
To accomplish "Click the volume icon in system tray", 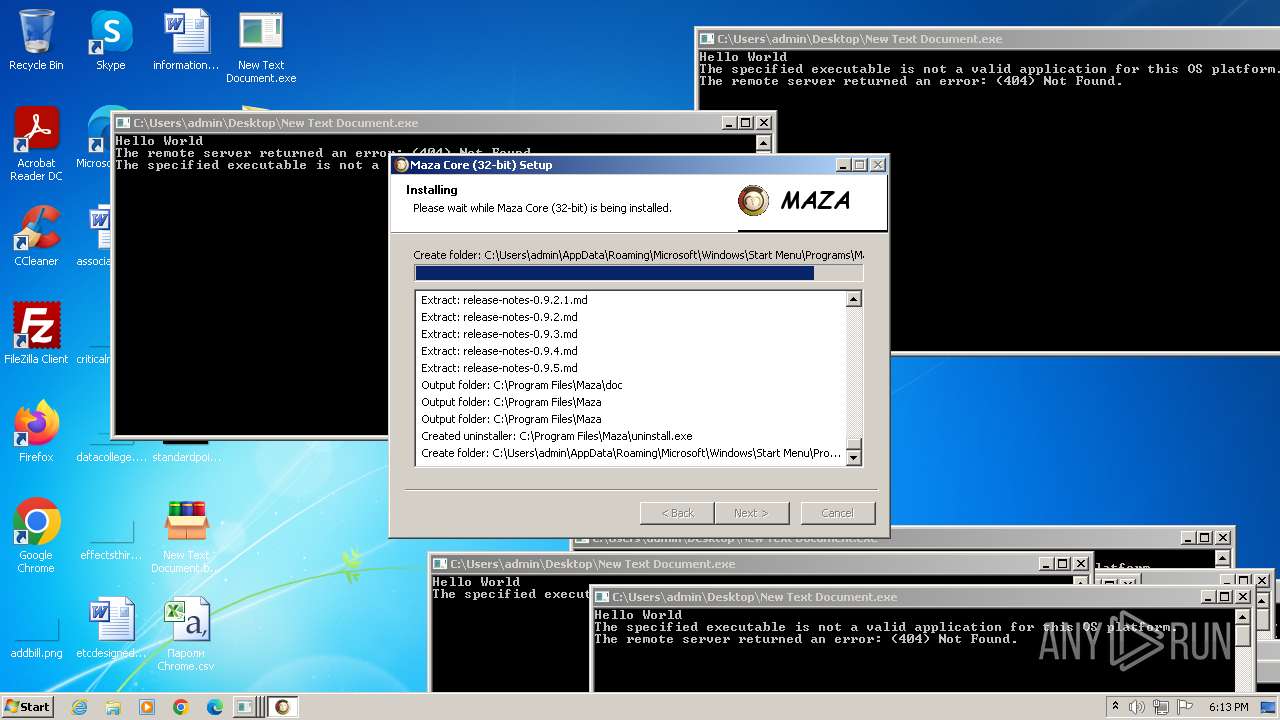I will [x=1138, y=707].
